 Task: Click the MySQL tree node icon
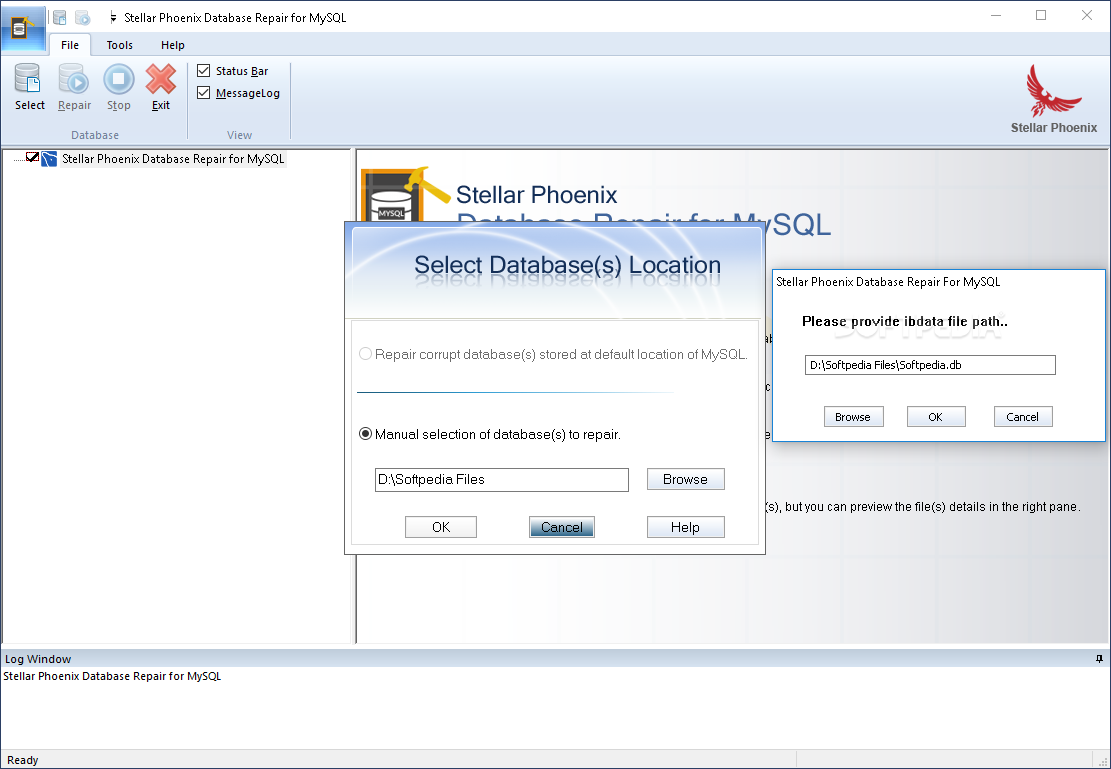49,159
